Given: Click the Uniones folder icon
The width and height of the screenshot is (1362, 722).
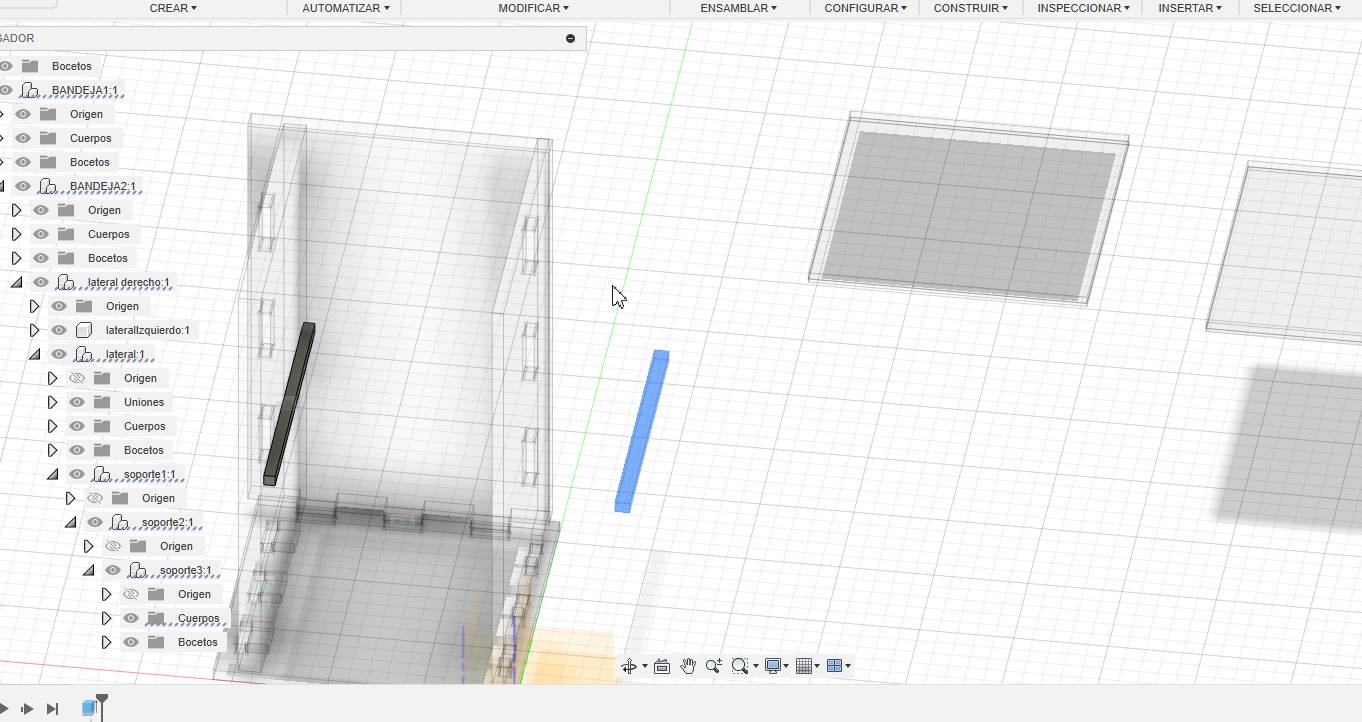Looking at the screenshot, I should pos(102,402).
